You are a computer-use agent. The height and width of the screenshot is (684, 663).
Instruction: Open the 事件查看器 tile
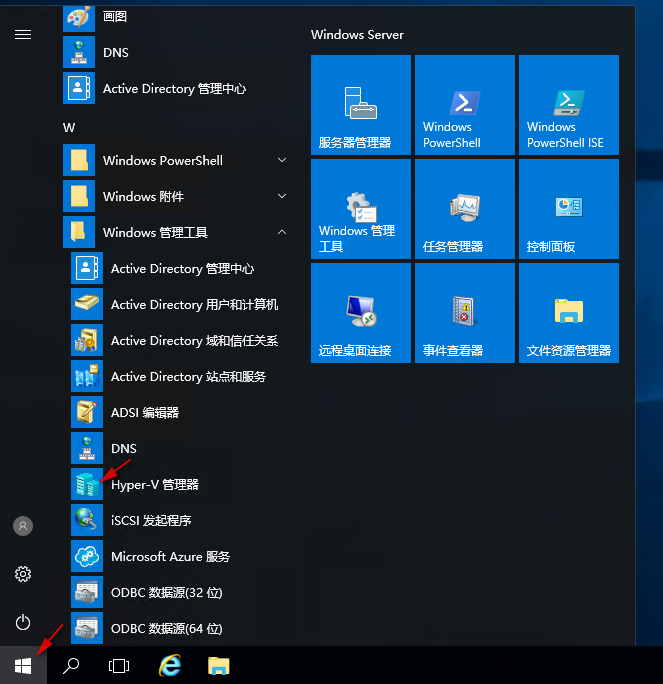(465, 313)
